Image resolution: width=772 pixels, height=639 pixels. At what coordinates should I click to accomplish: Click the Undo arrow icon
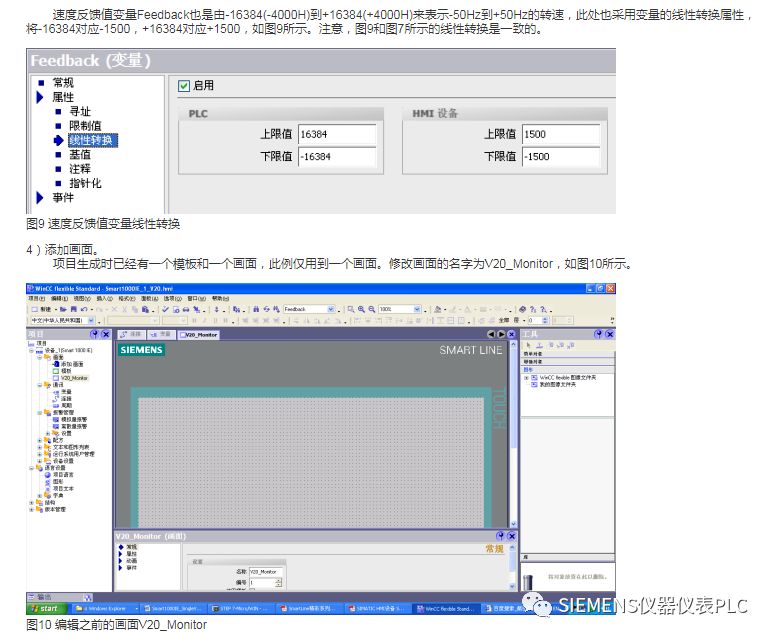coord(84,309)
